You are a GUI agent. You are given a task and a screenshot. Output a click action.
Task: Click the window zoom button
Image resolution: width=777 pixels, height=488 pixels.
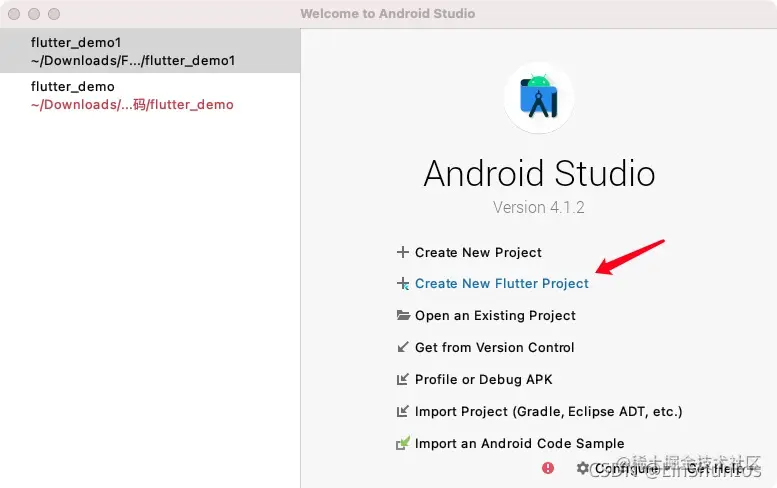pos(54,14)
